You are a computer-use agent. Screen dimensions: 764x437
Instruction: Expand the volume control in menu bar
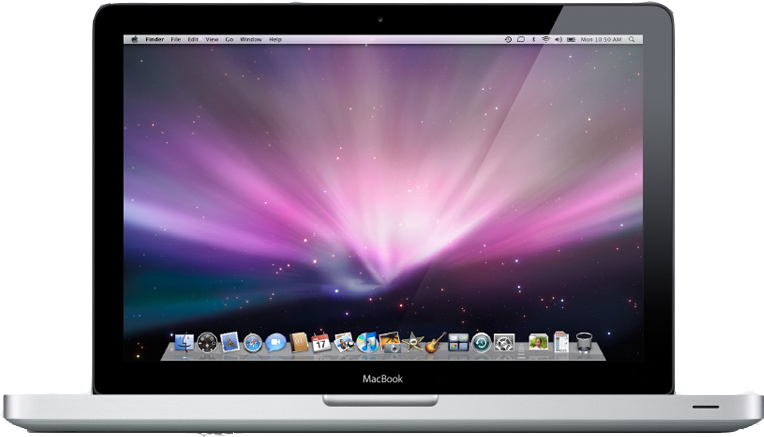(x=558, y=39)
